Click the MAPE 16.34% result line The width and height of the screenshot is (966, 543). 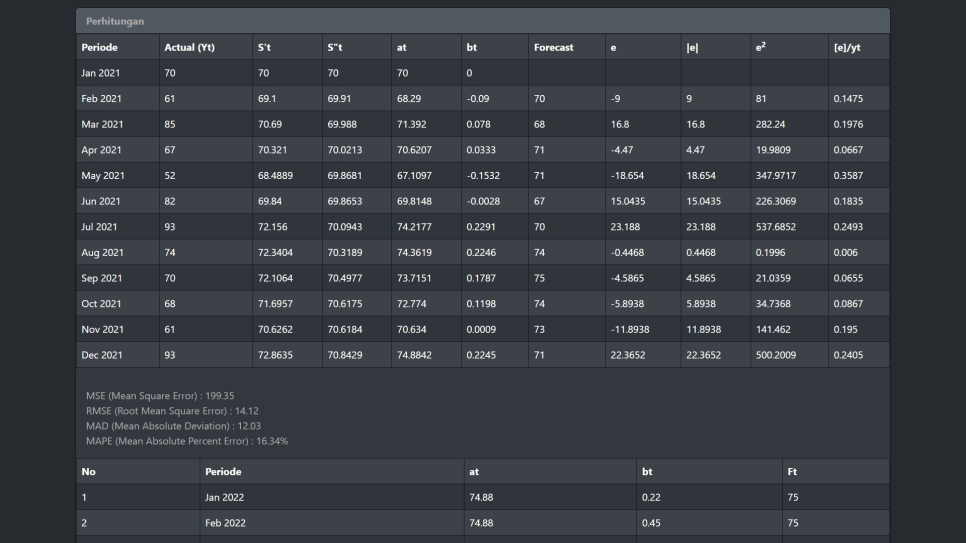tap(187, 441)
